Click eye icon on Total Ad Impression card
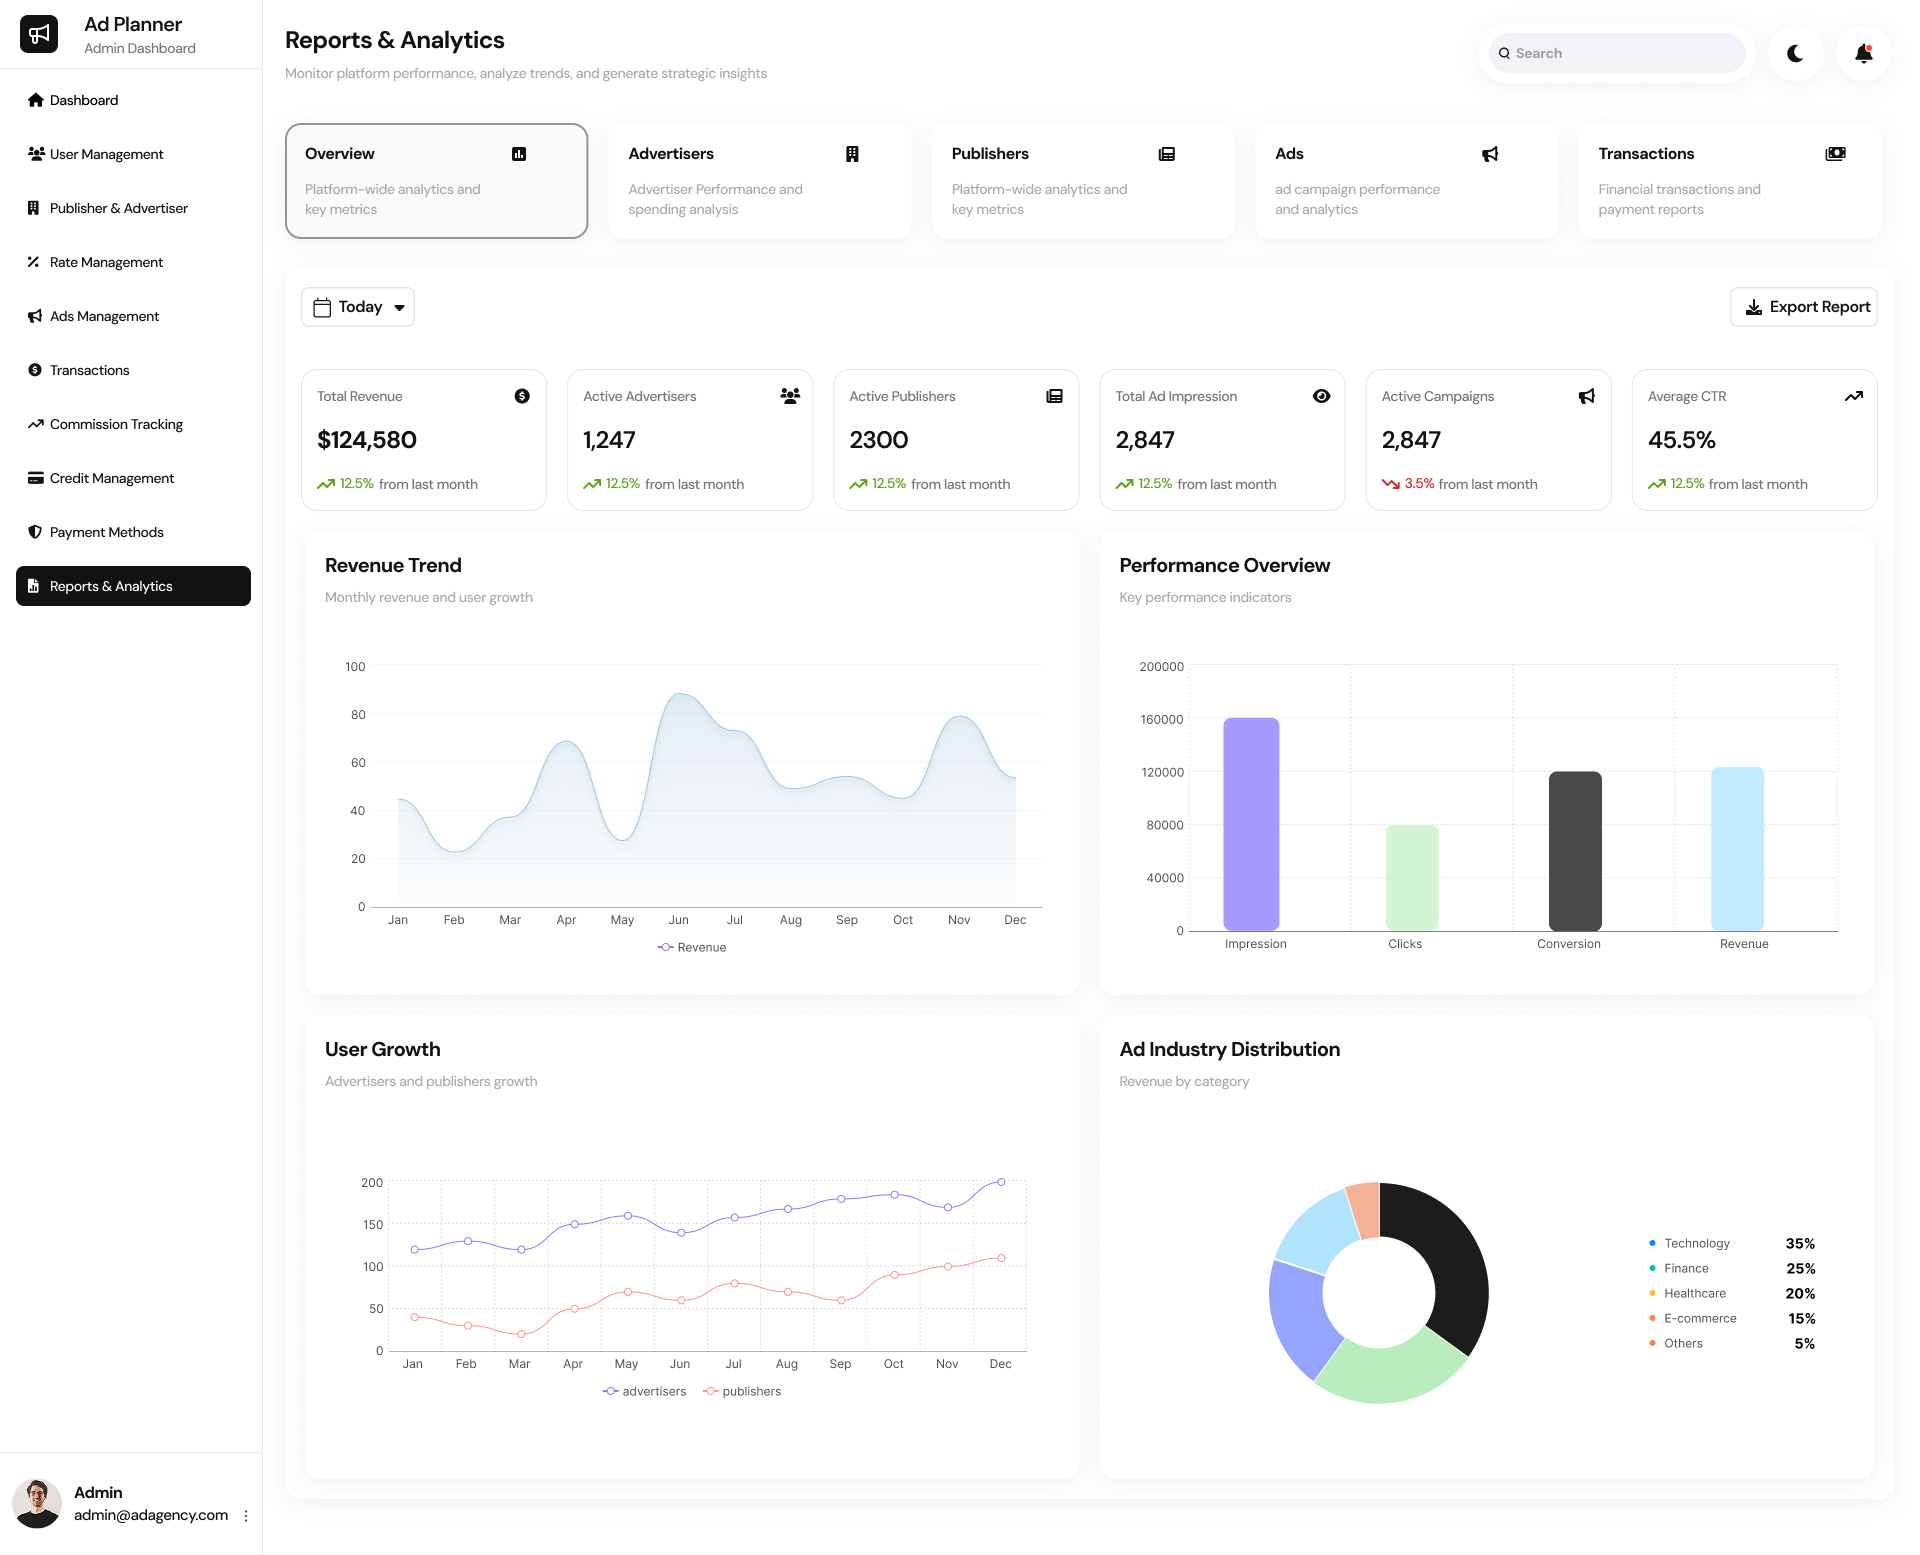 point(1321,396)
